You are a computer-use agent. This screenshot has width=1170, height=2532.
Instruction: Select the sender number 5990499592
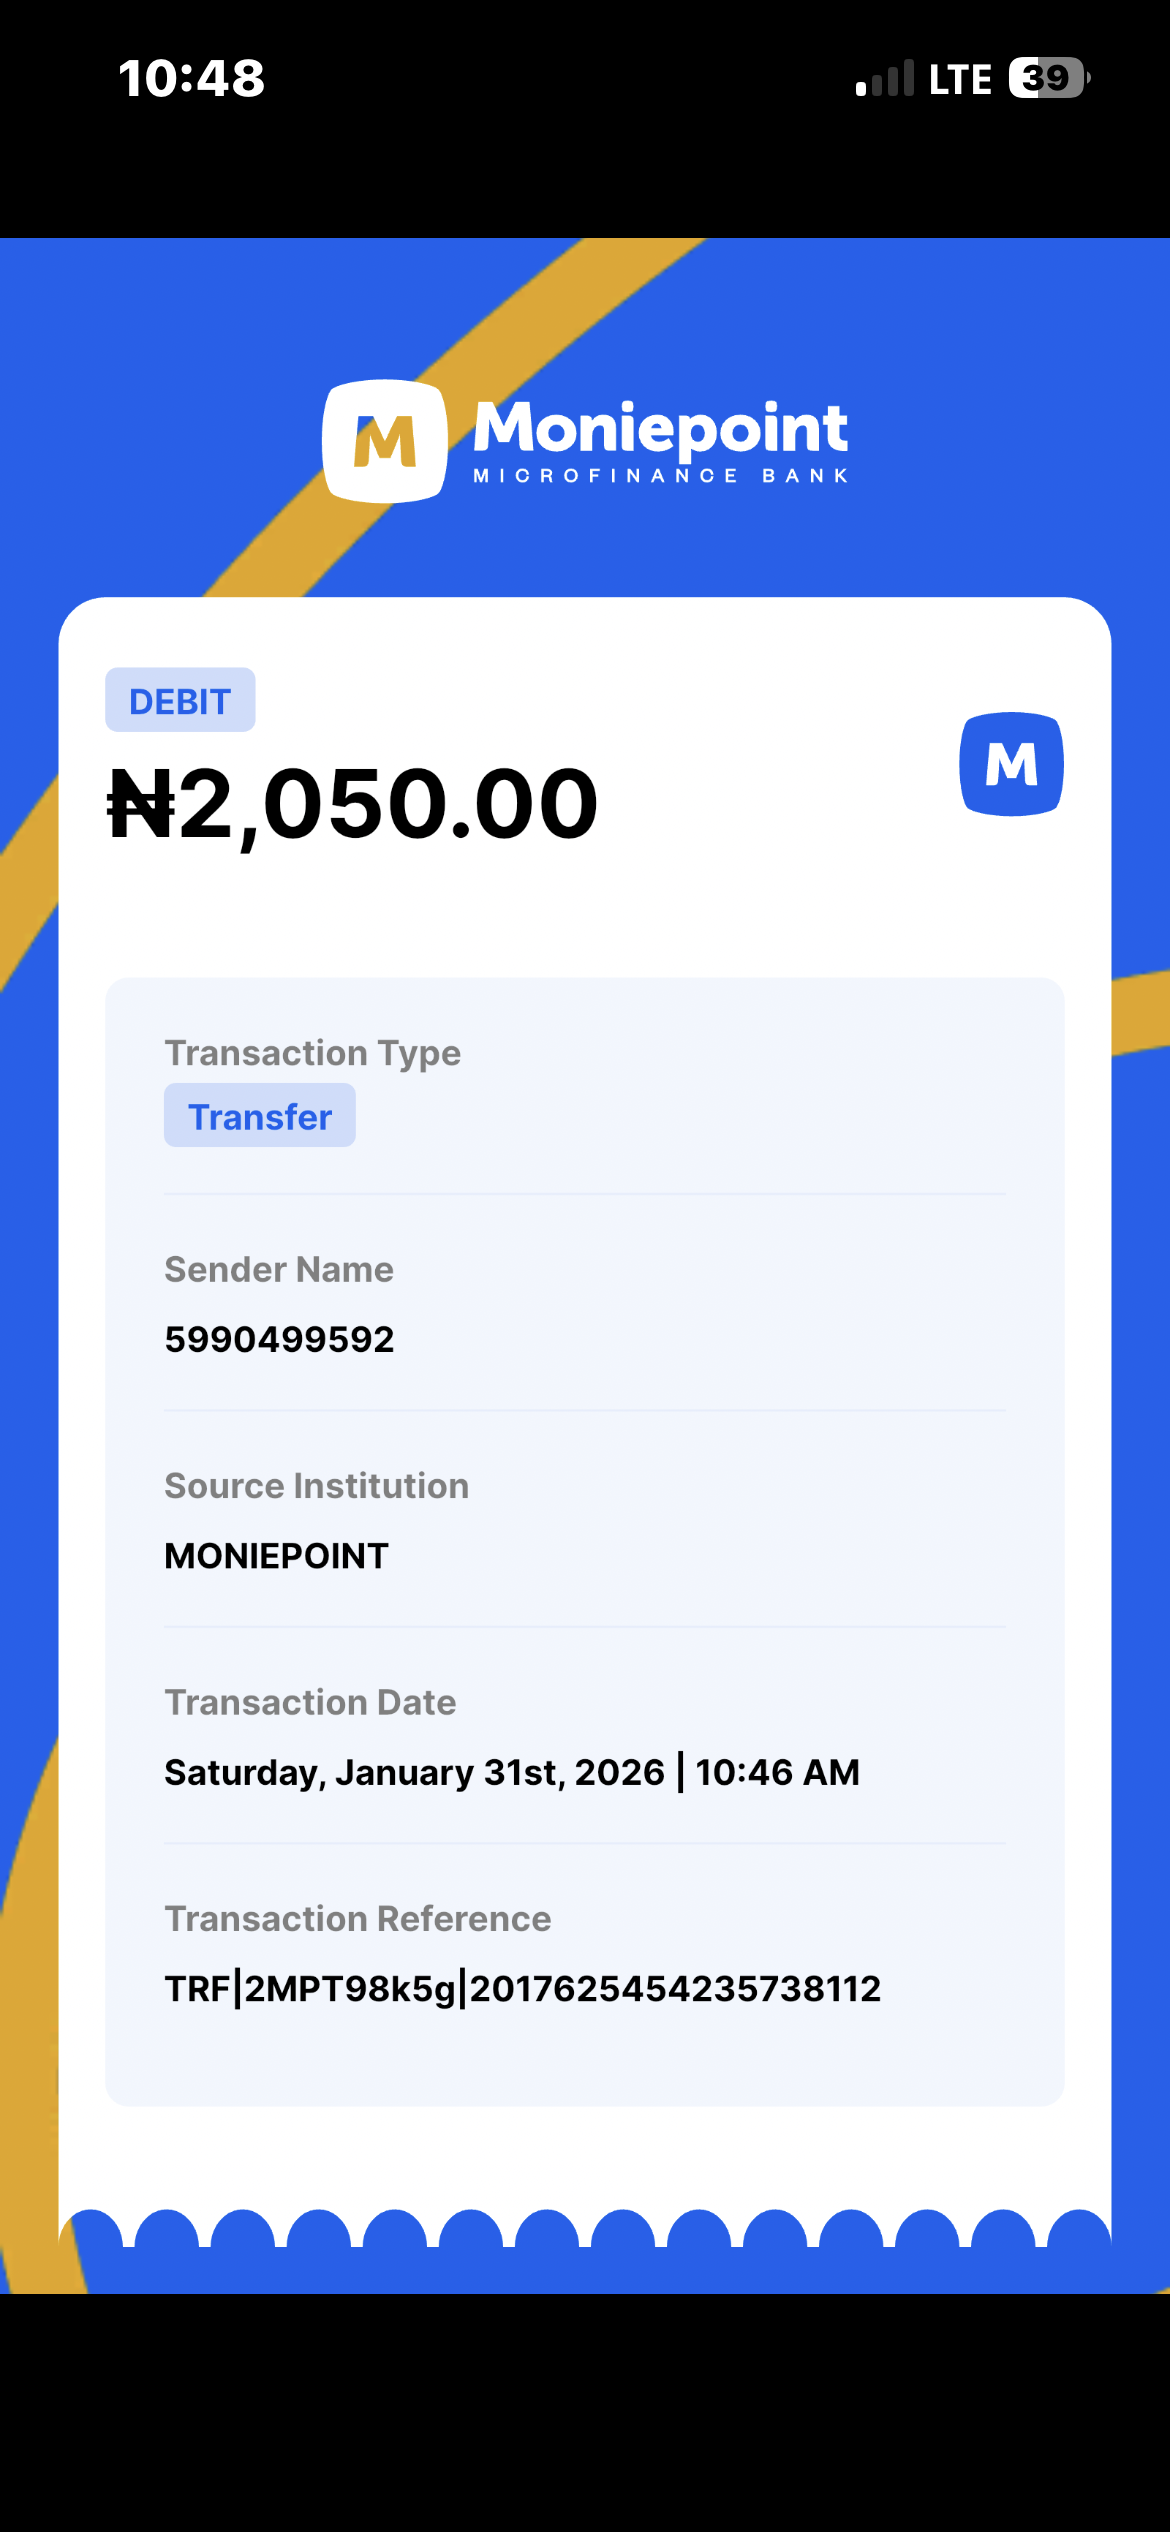279,1339
